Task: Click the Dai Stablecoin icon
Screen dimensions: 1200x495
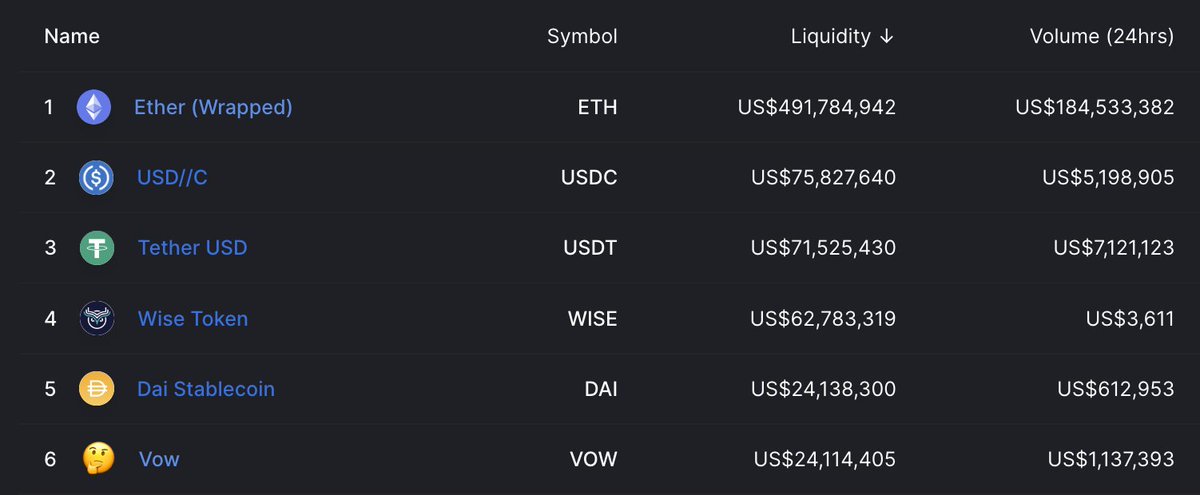Action: tap(97, 389)
